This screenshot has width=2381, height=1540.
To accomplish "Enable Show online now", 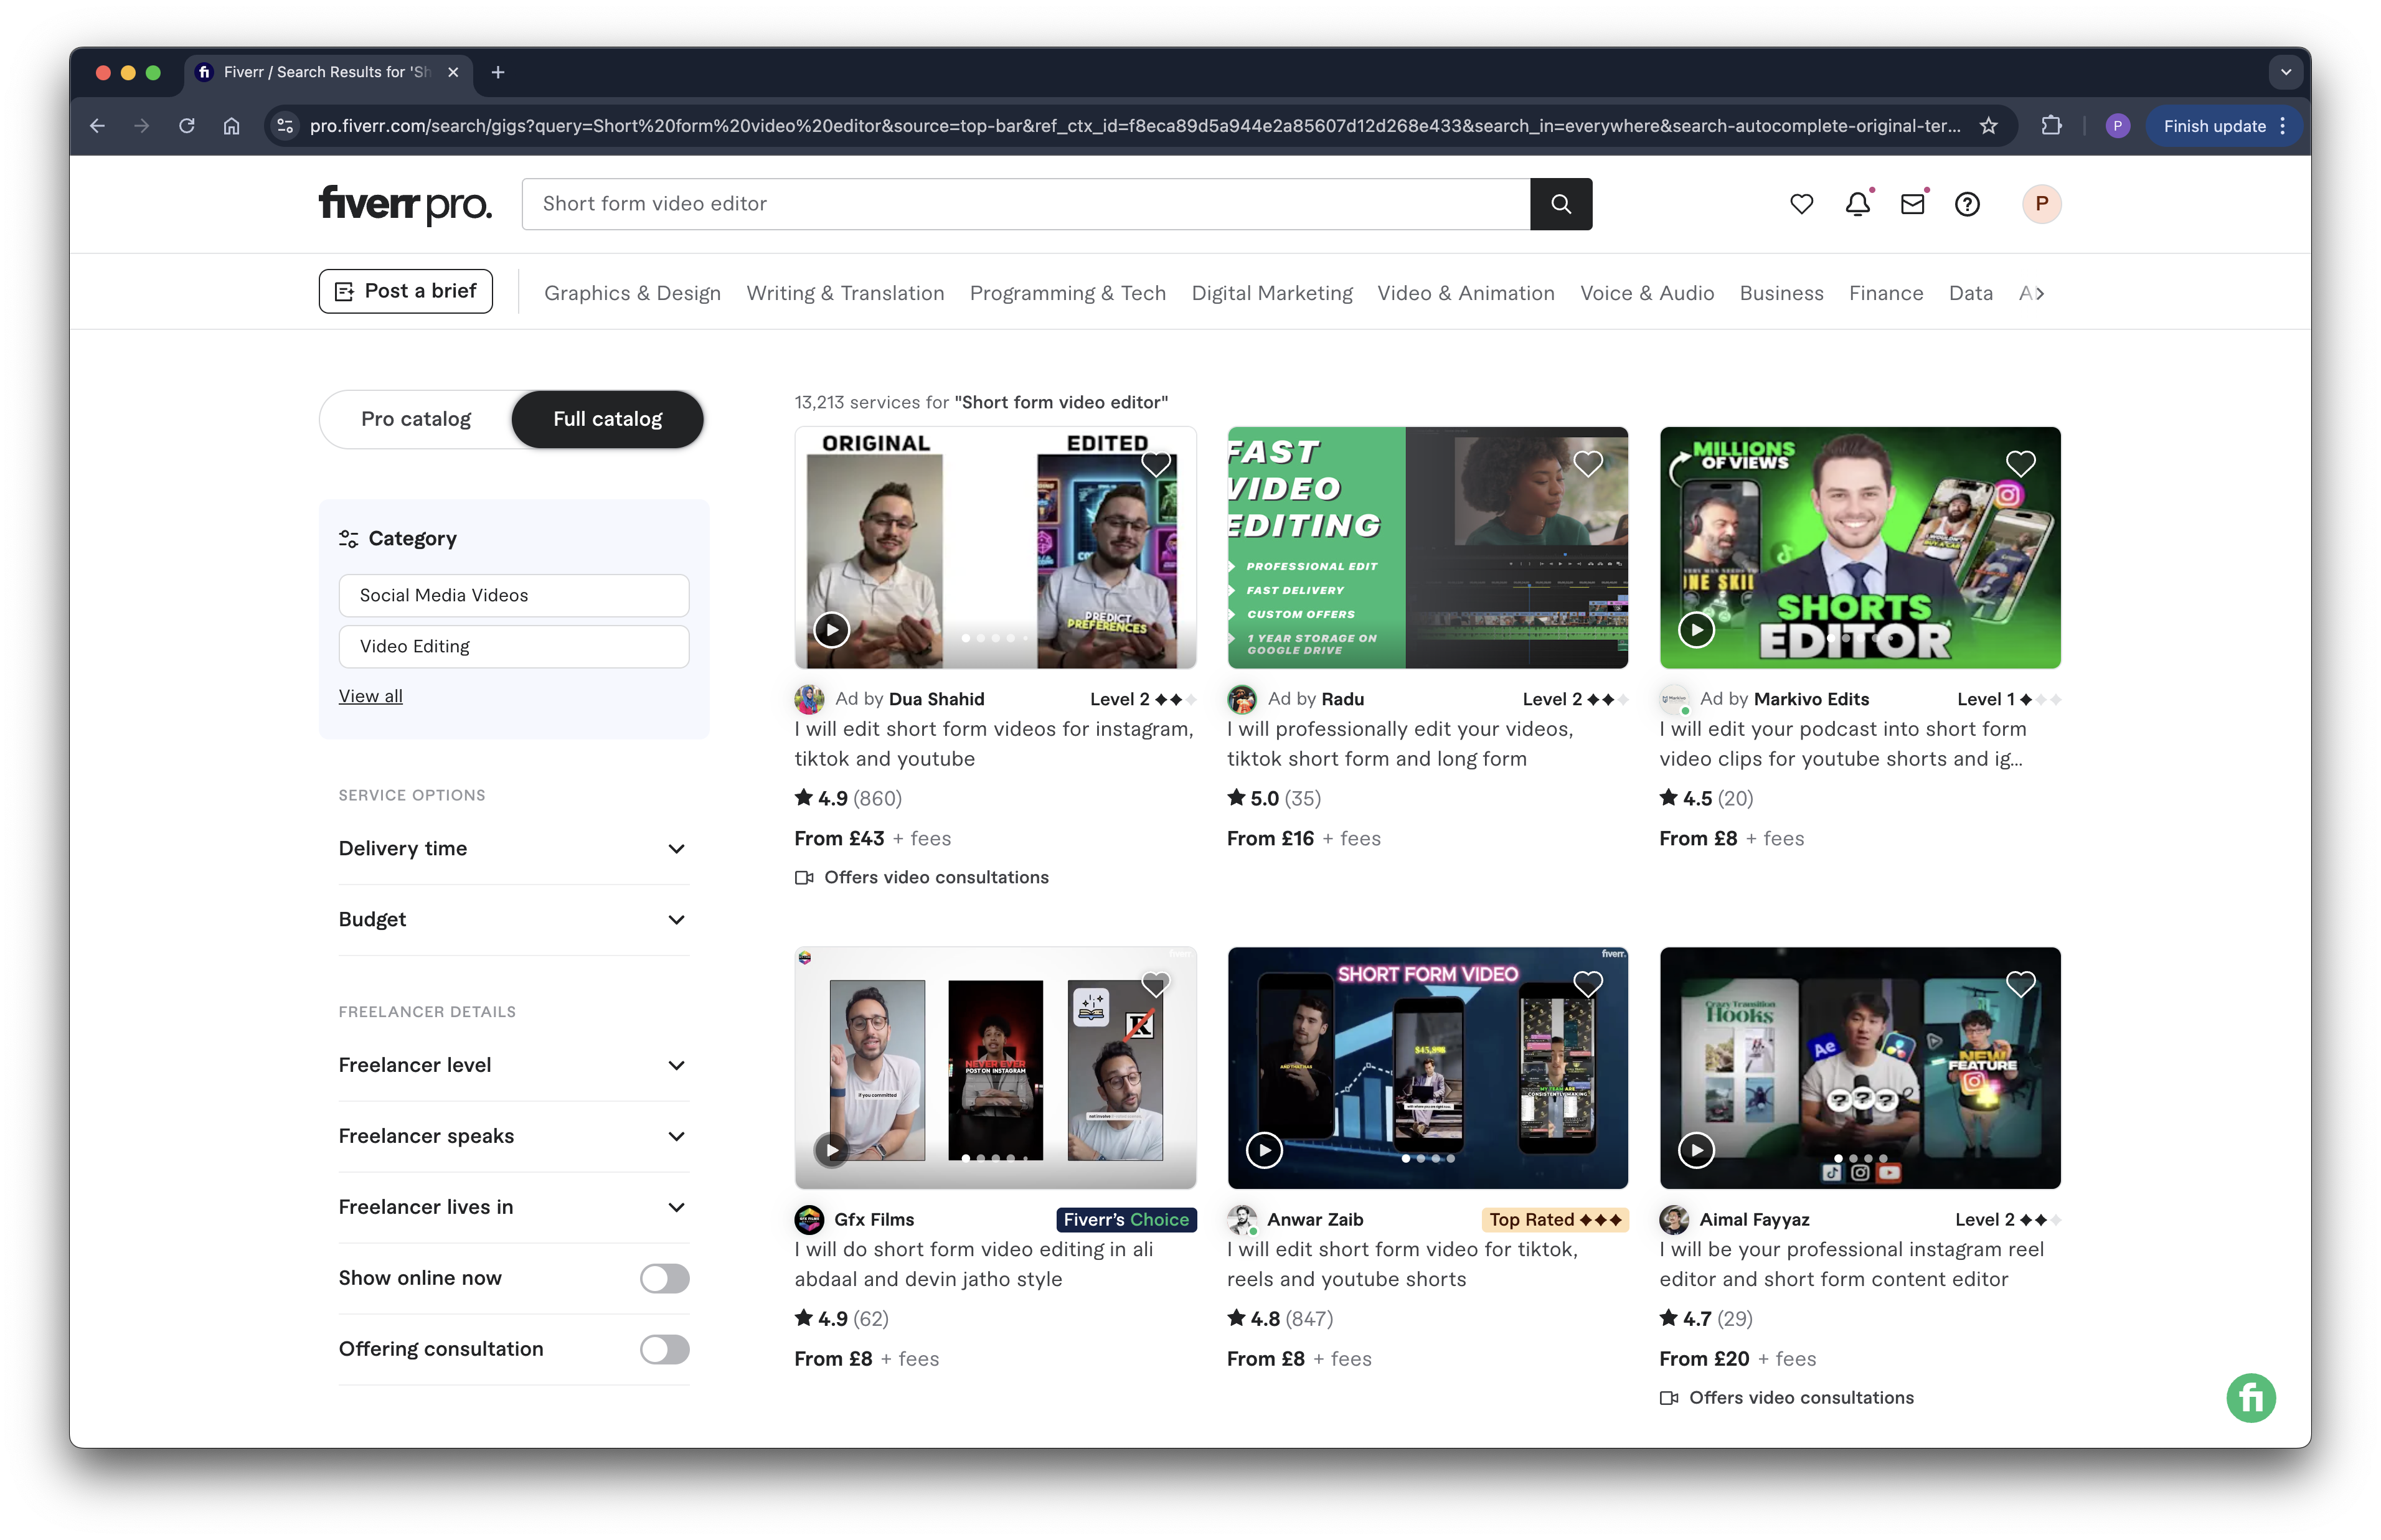I will (x=664, y=1278).
